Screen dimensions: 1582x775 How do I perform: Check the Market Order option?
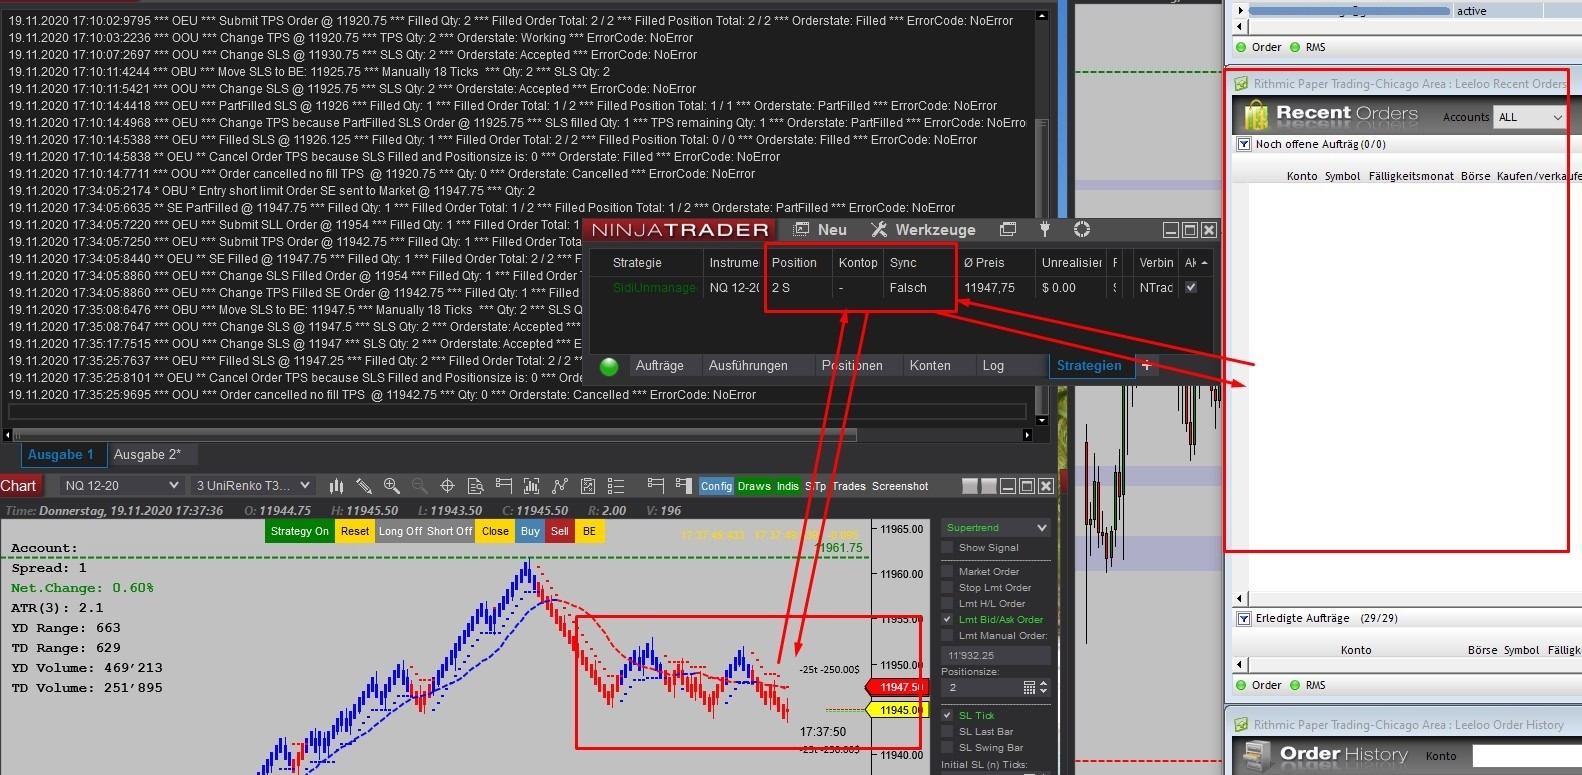tap(947, 572)
